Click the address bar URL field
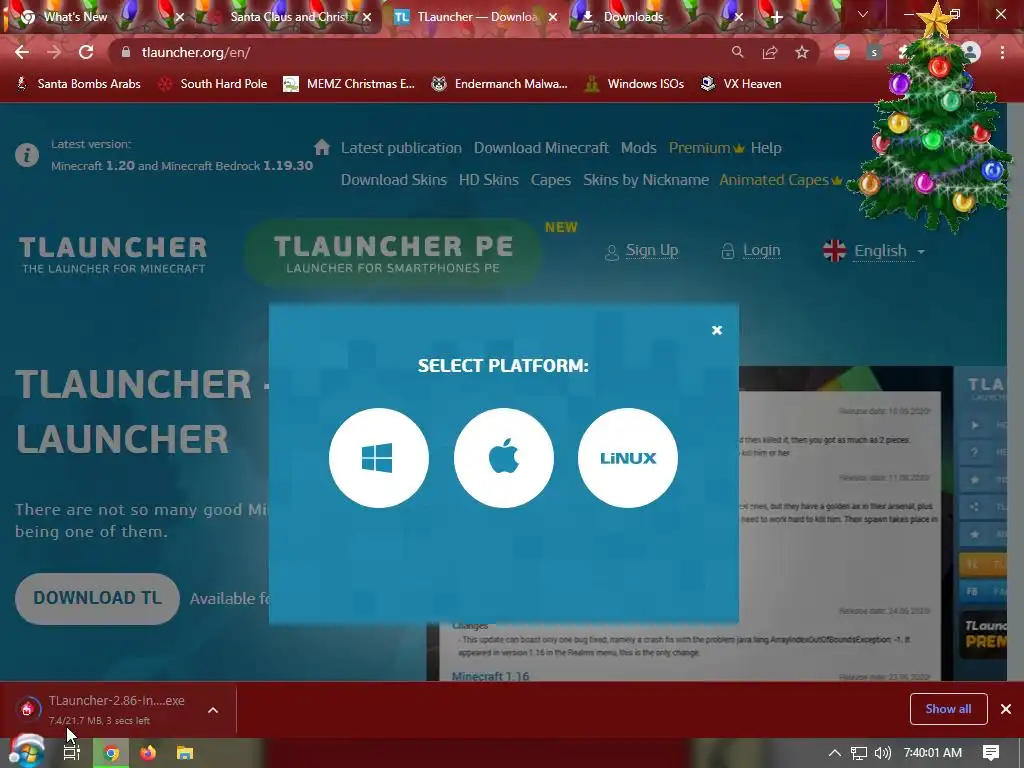 (418, 52)
